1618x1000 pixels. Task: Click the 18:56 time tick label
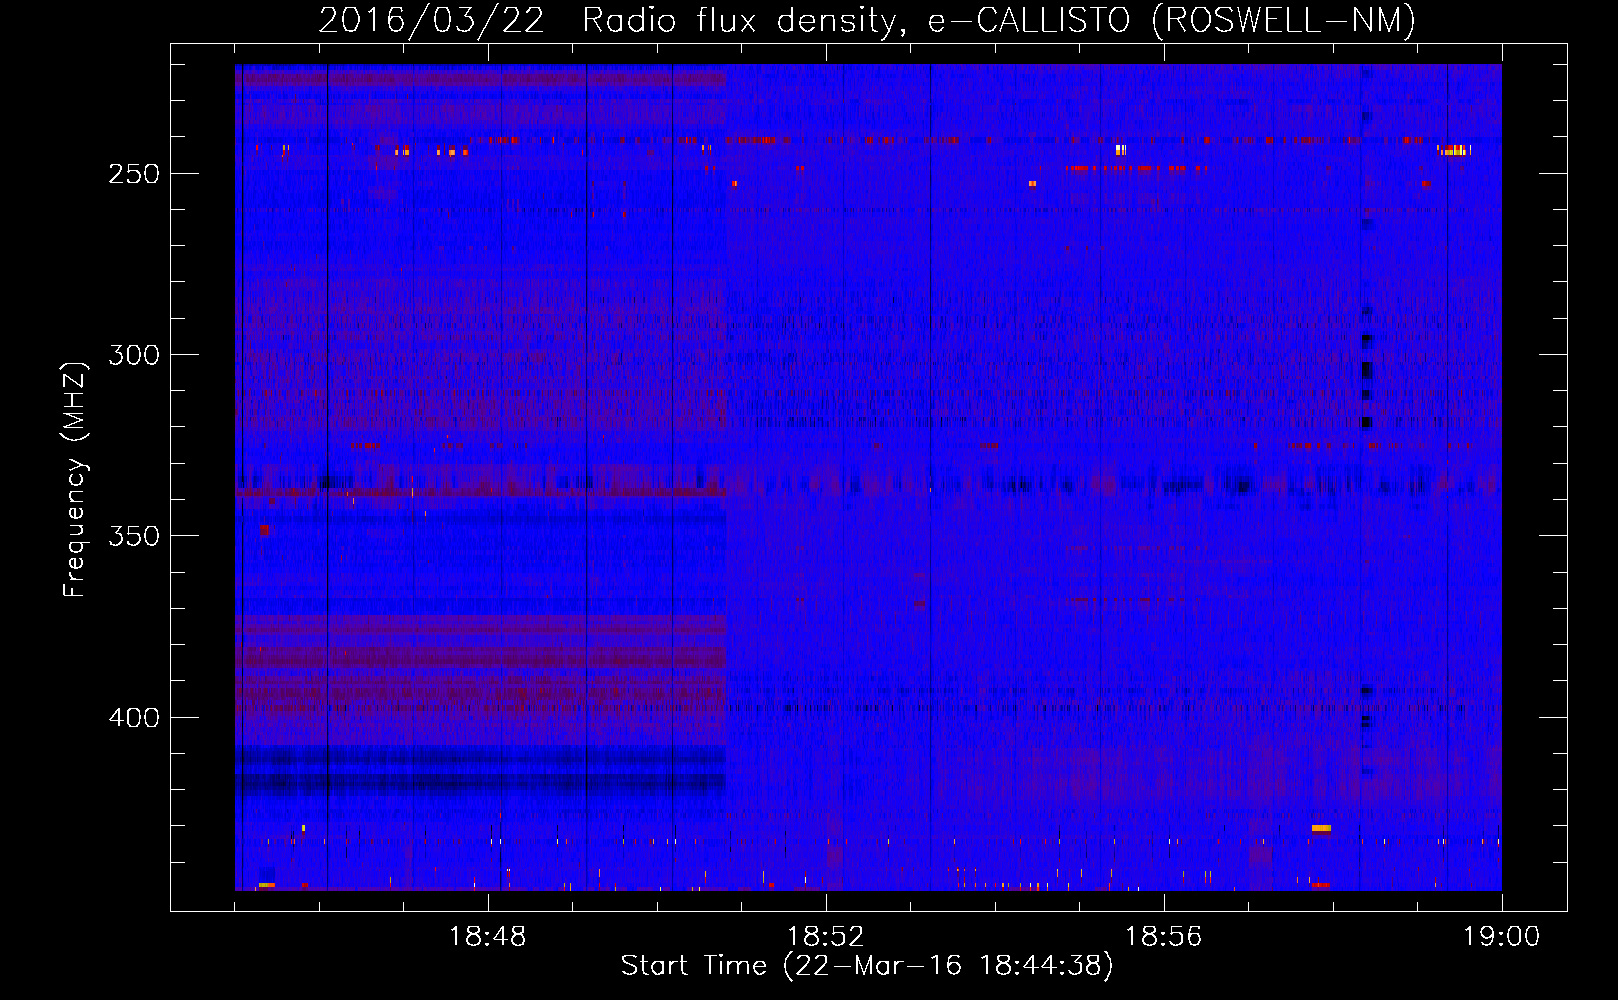point(1164,937)
